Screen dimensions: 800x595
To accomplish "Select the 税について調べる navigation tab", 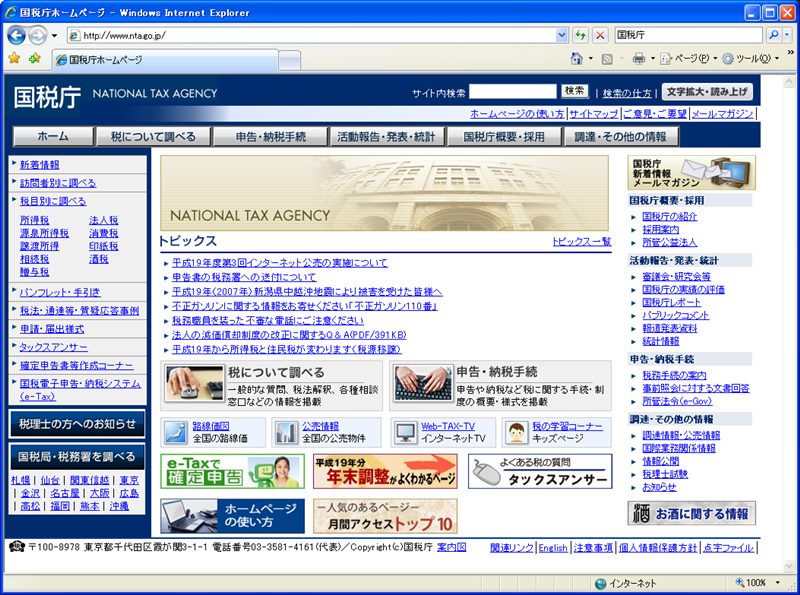I will coord(153,136).
